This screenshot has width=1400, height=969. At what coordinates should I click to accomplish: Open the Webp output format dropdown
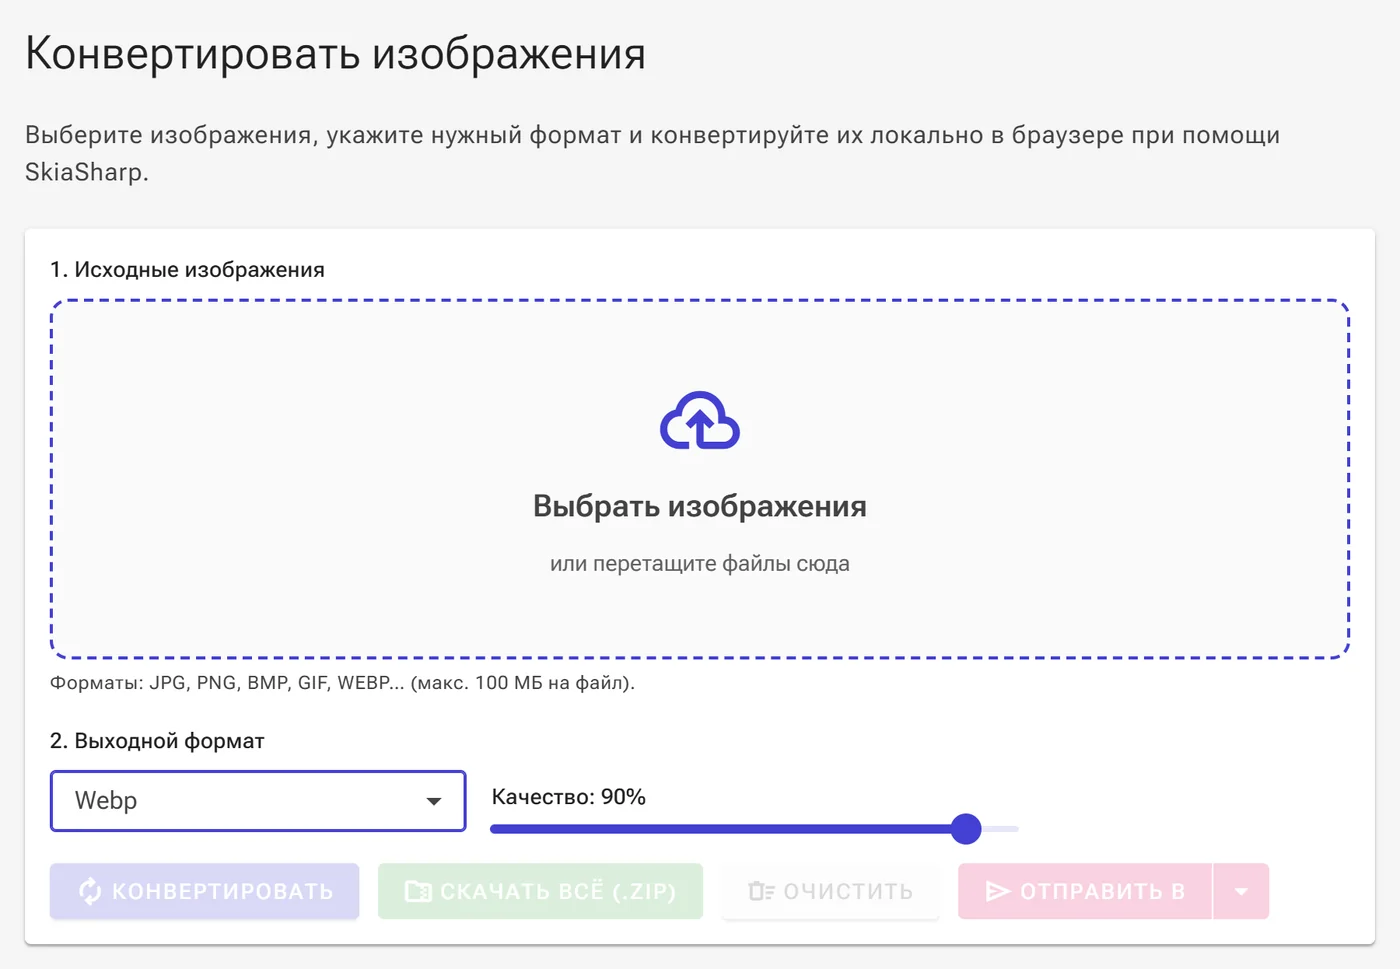tap(258, 800)
